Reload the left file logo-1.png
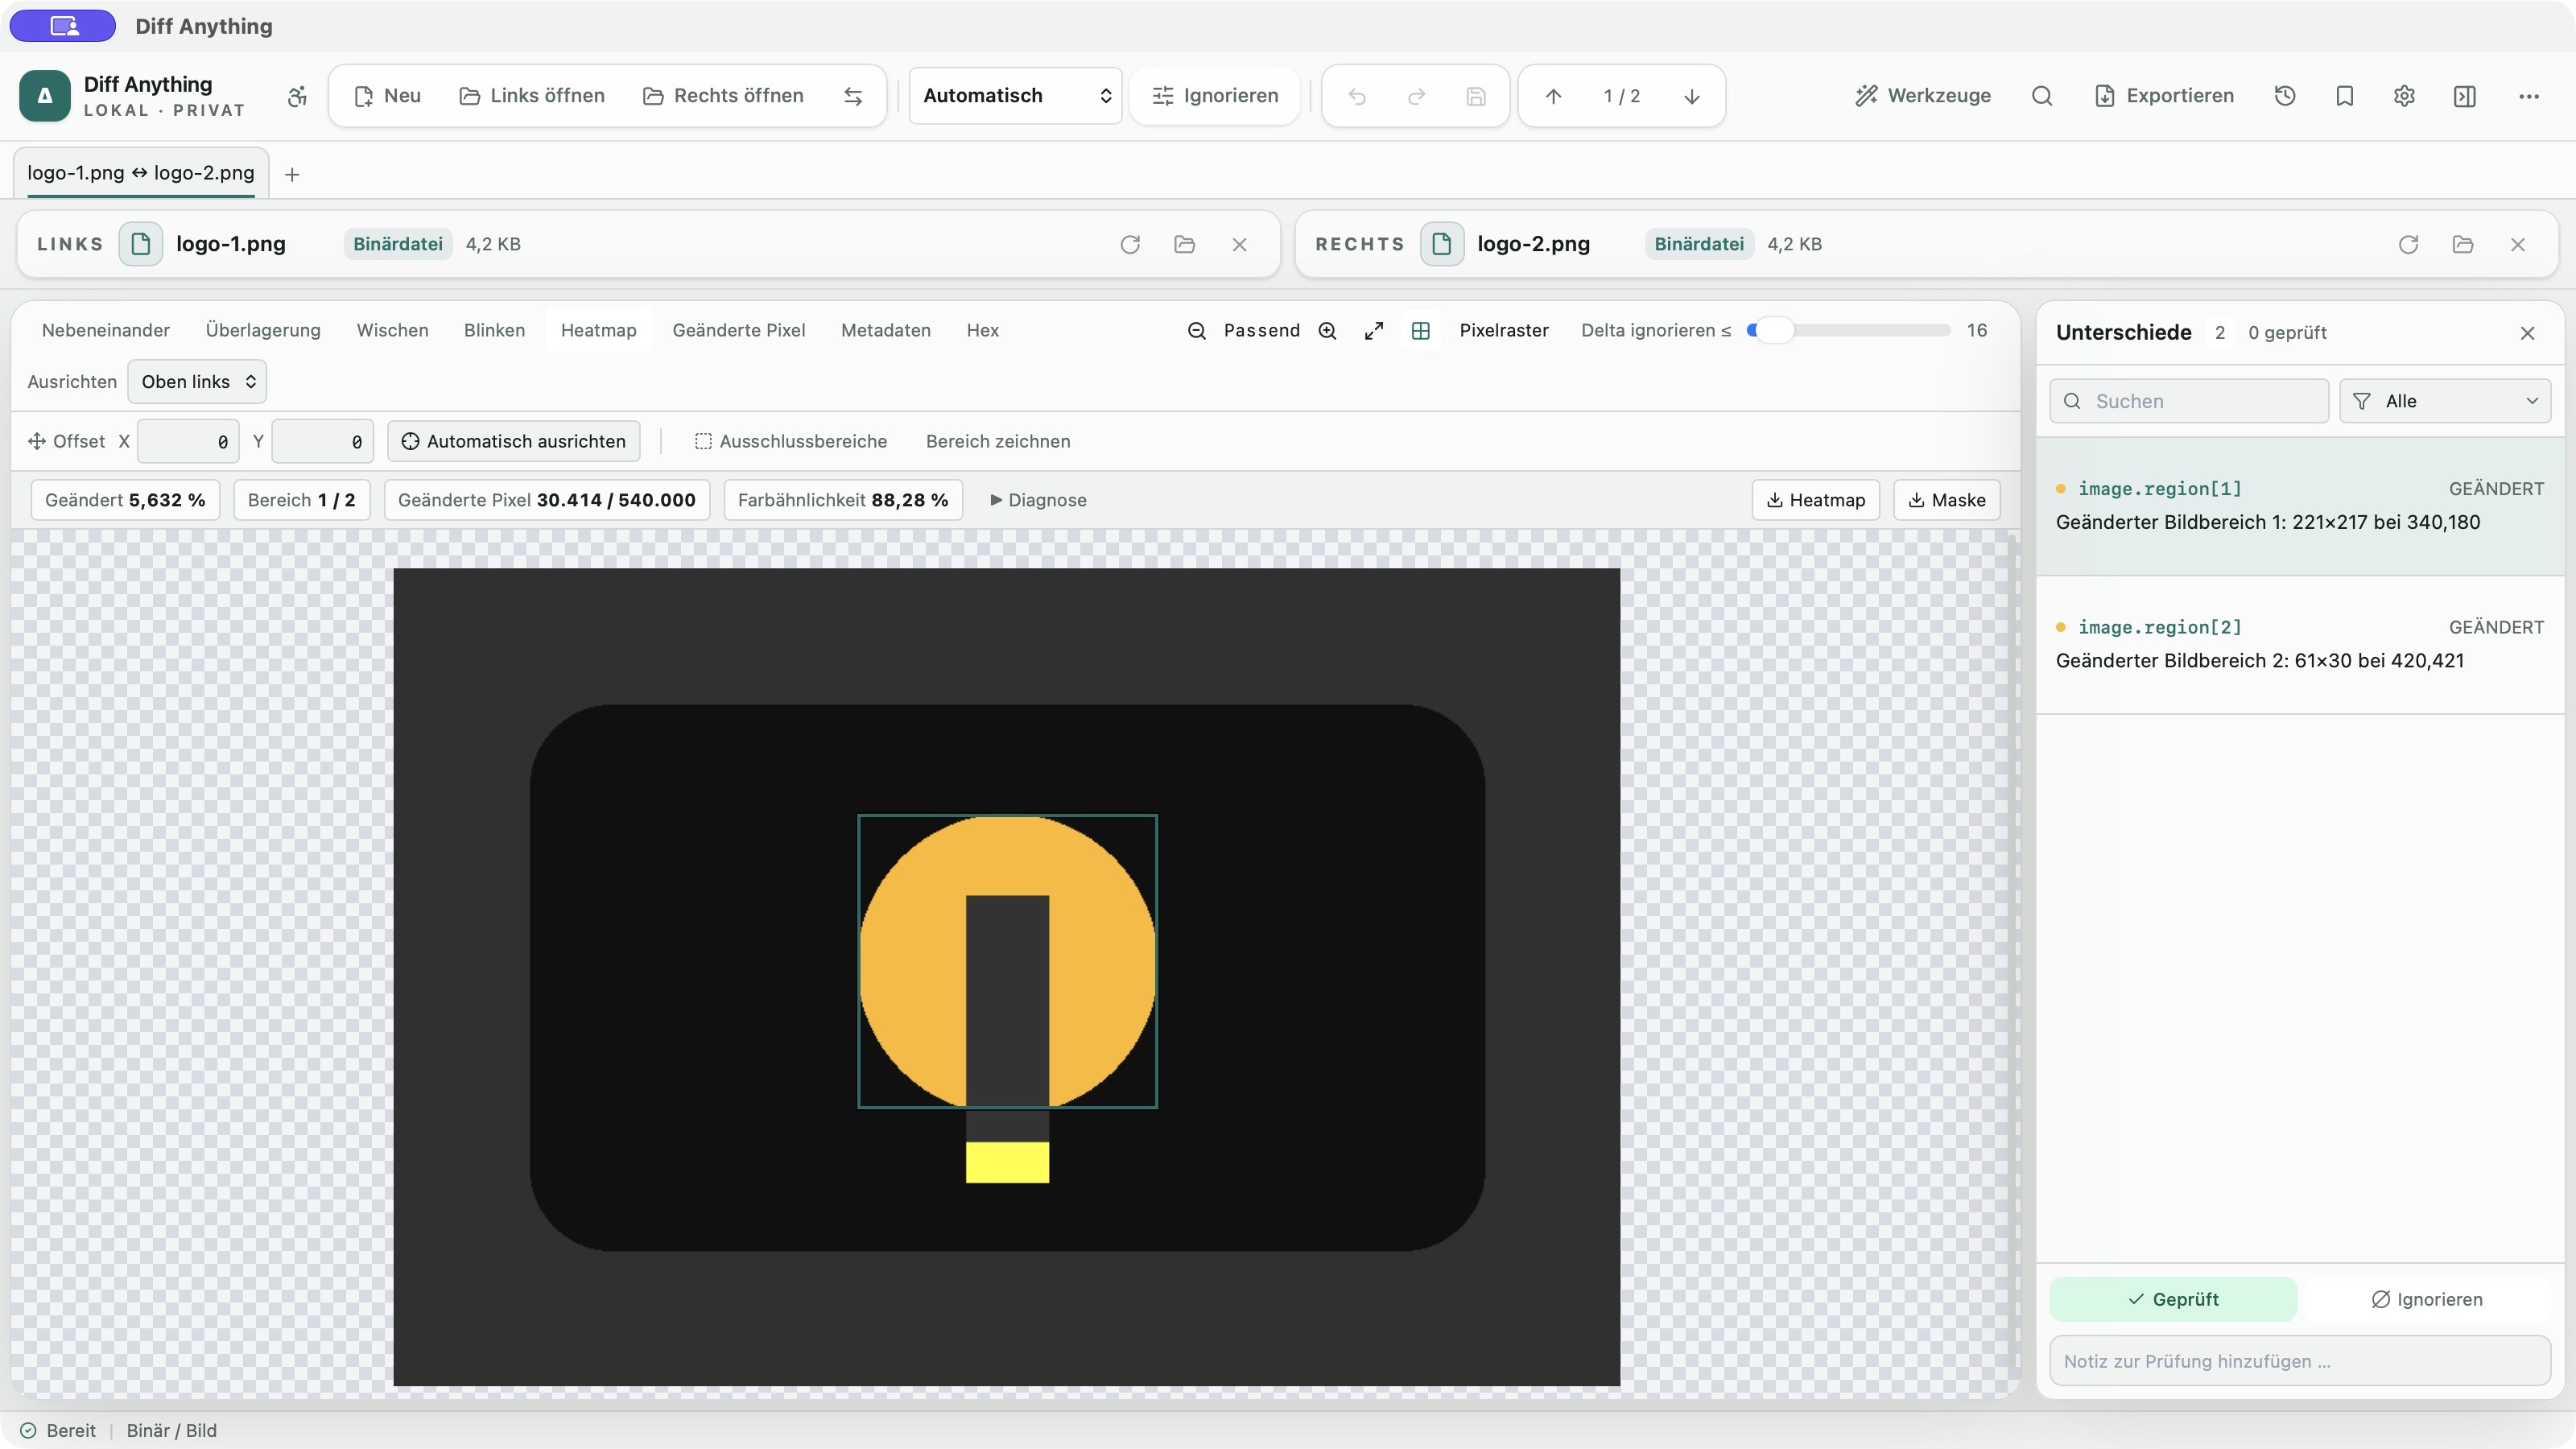Screen dimensions: 2576x1449 (x=1130, y=244)
